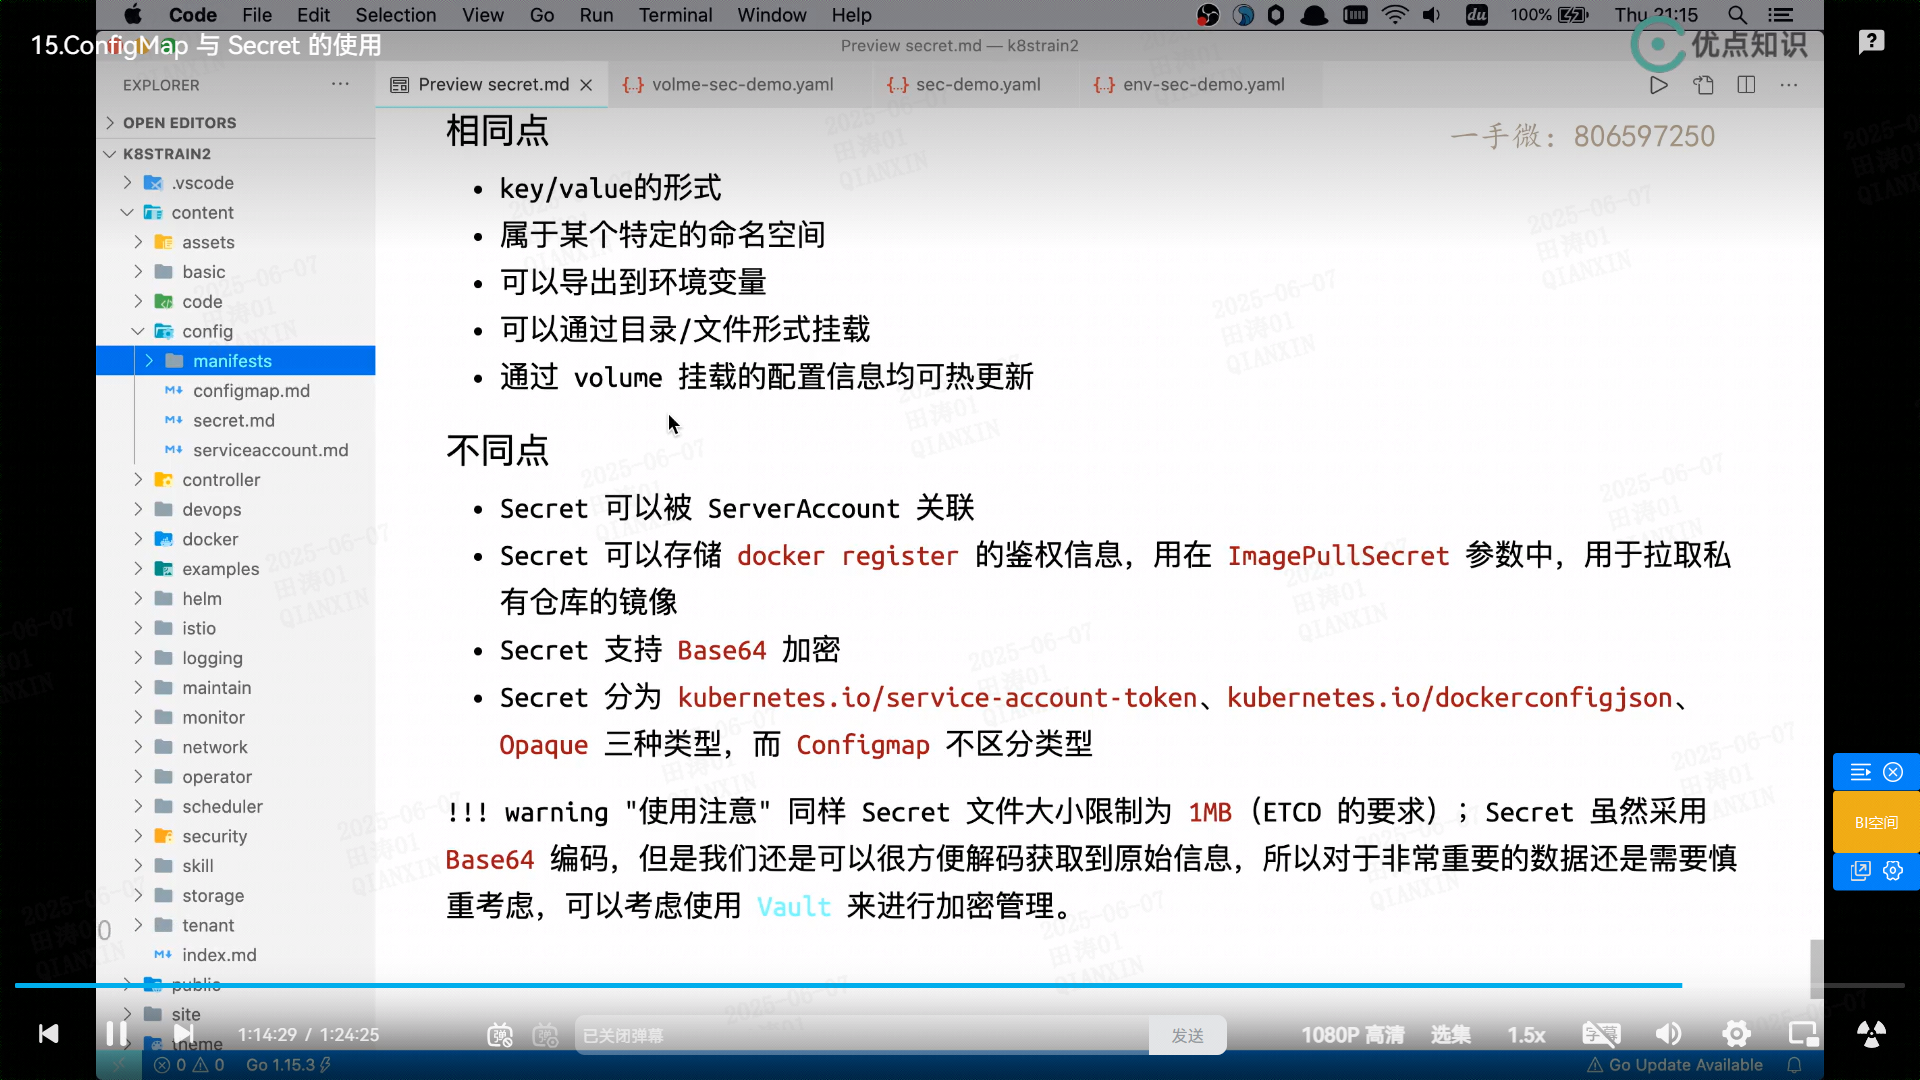Open configmap.md in the explorer
This screenshot has width=1920, height=1080.
click(x=251, y=391)
